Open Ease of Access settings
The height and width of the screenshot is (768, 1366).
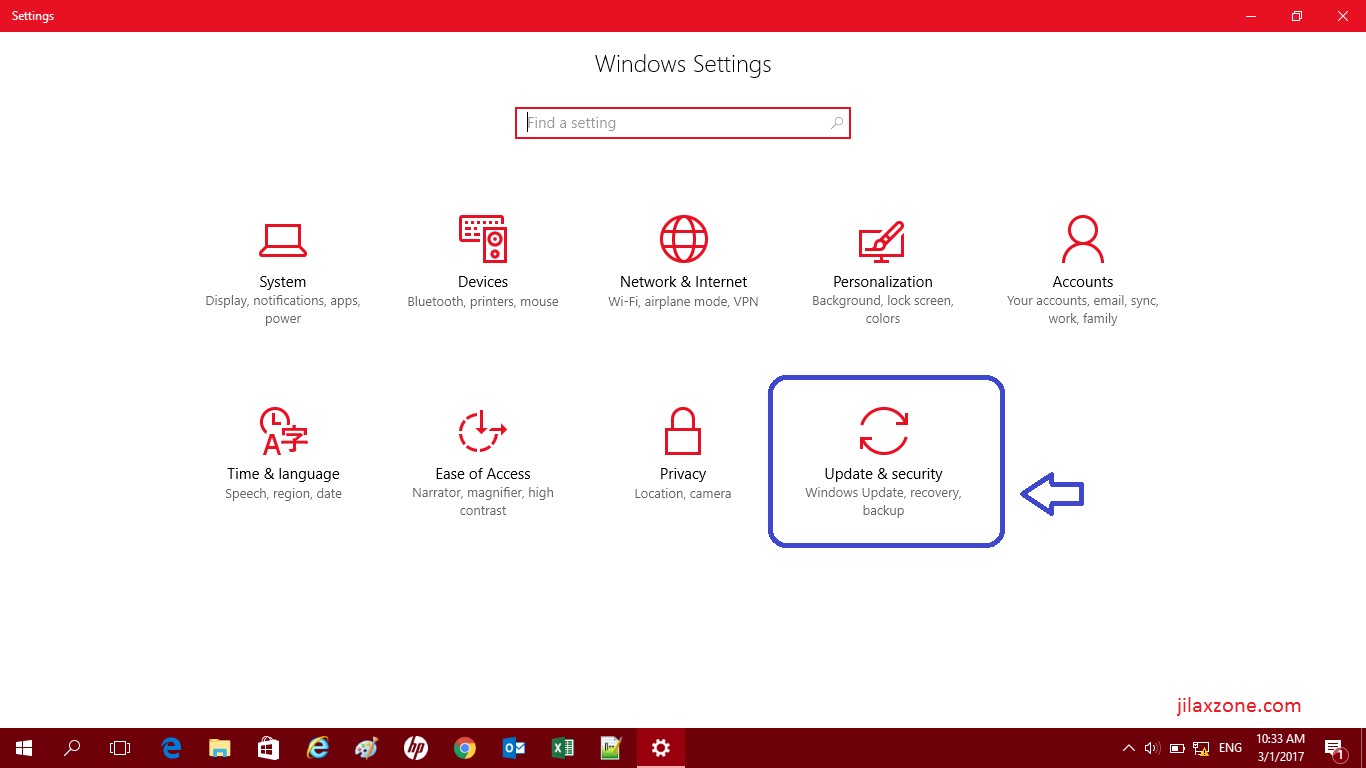tap(483, 462)
